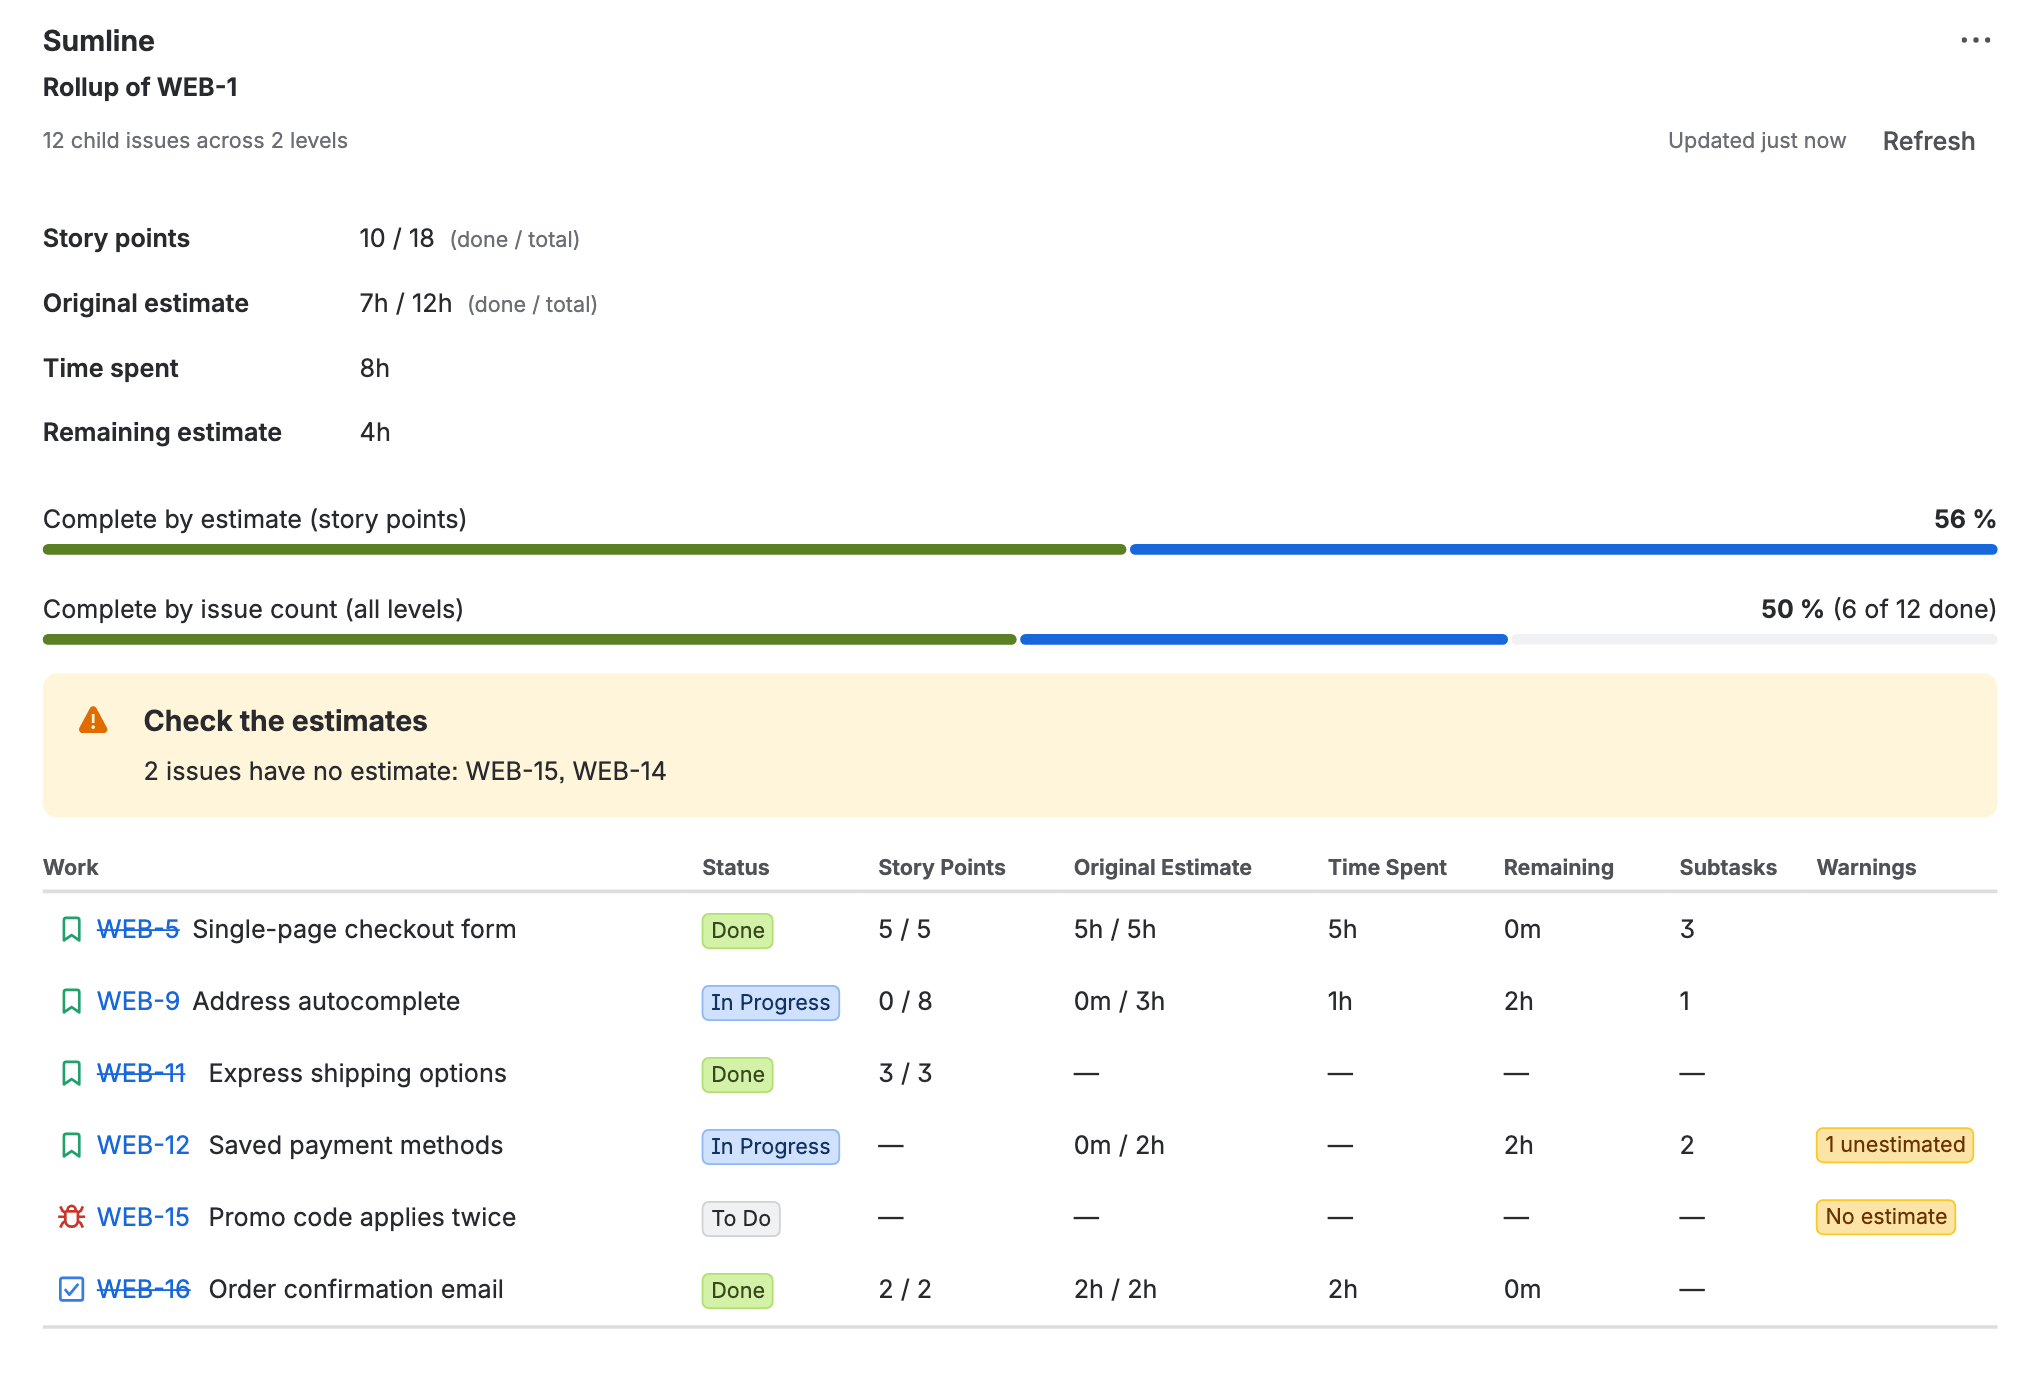Click WEB-16 original estimate '2h / 2h'
The height and width of the screenshot is (1374, 2026).
coord(1115,1289)
